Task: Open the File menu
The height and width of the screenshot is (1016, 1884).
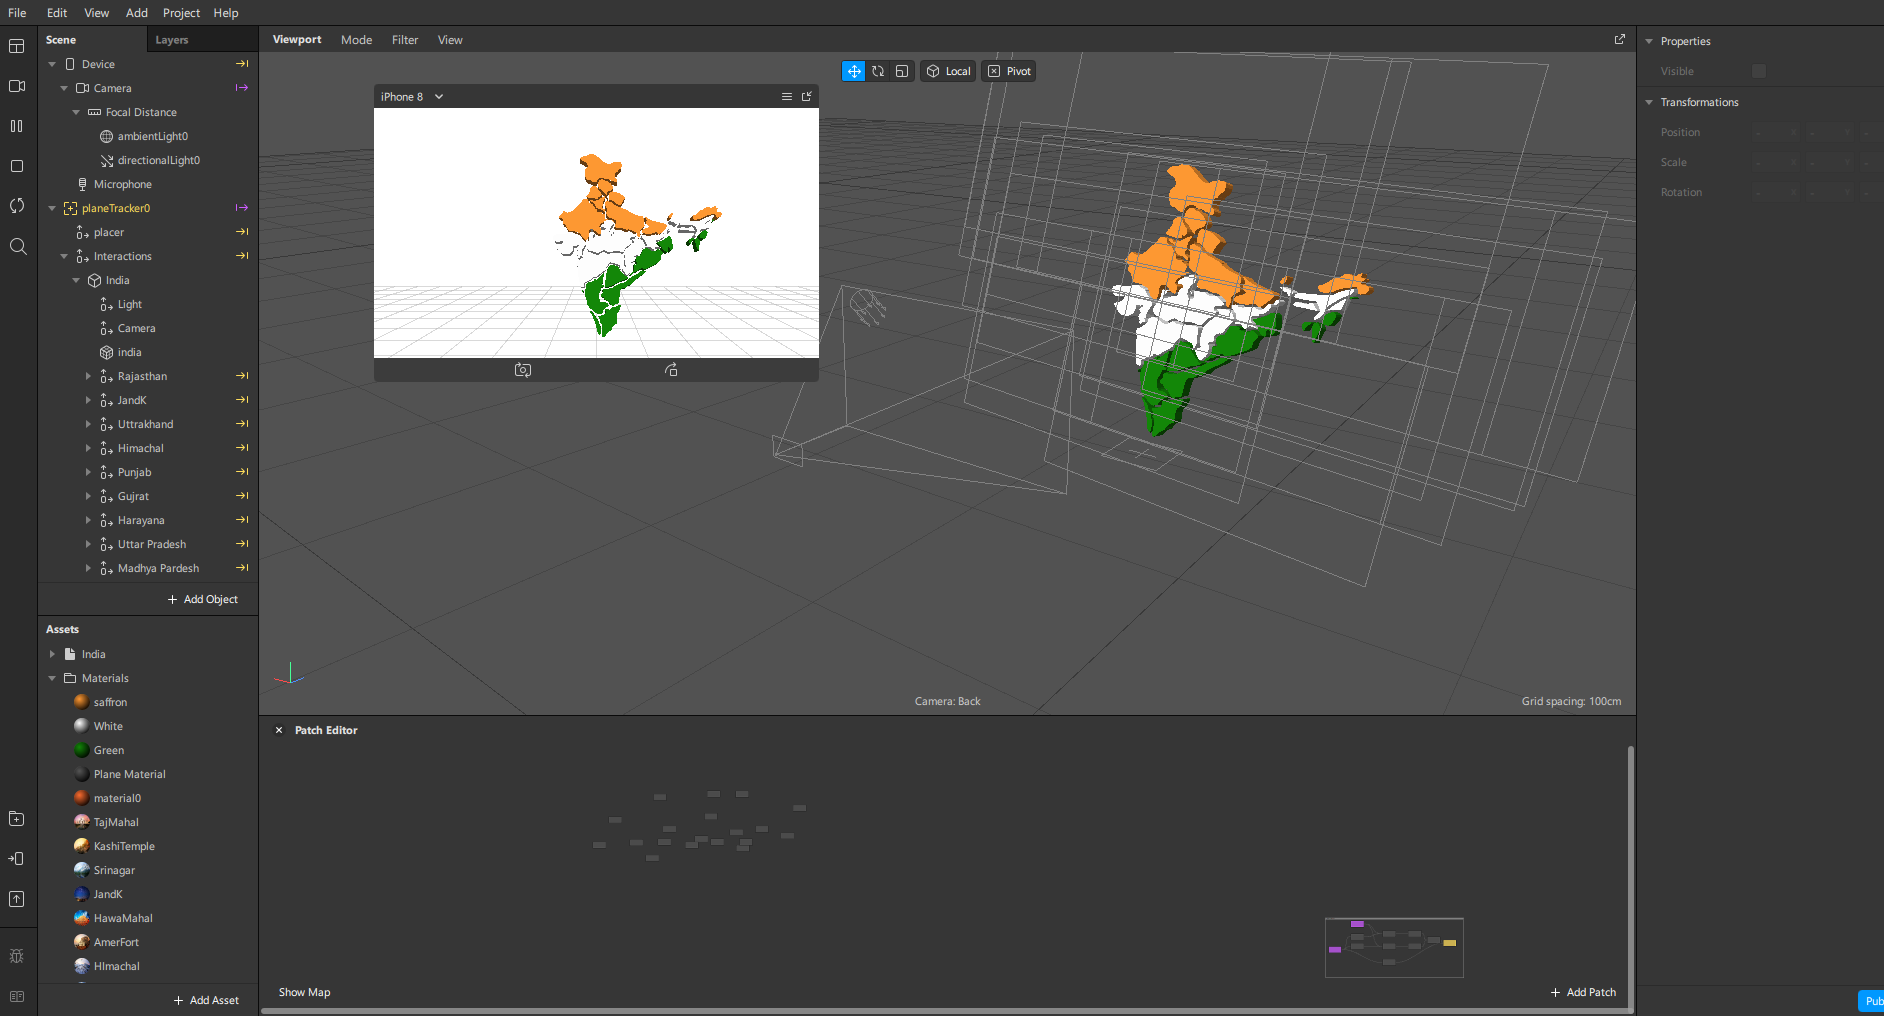Action: pos(17,13)
